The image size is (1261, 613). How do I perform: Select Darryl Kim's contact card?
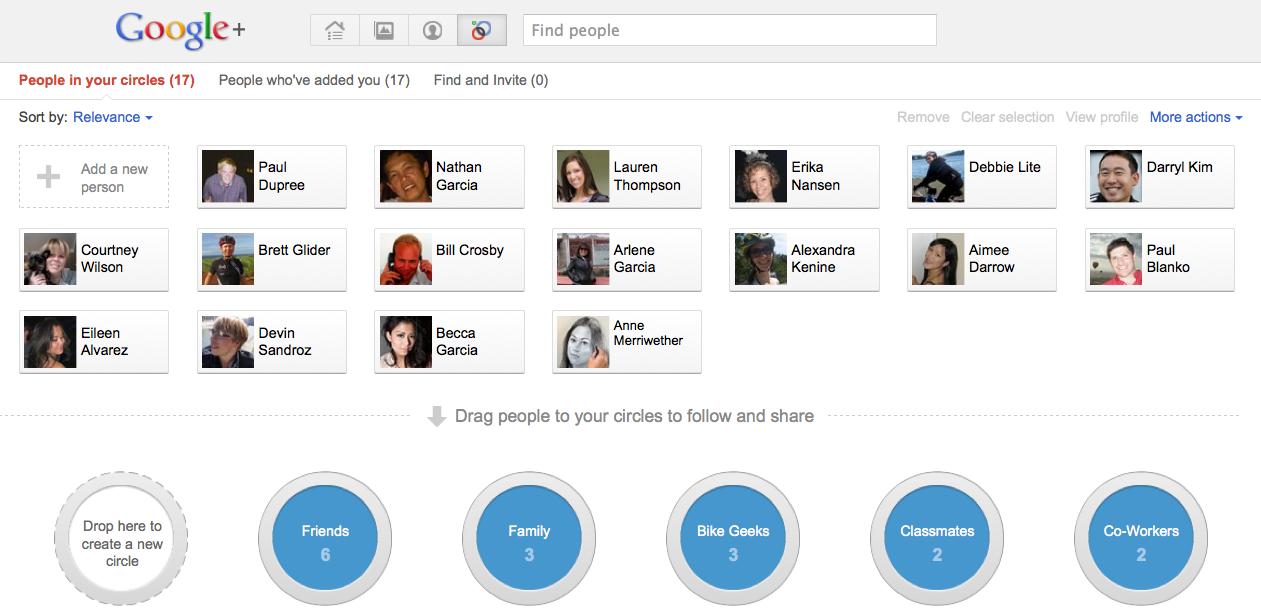[1160, 177]
